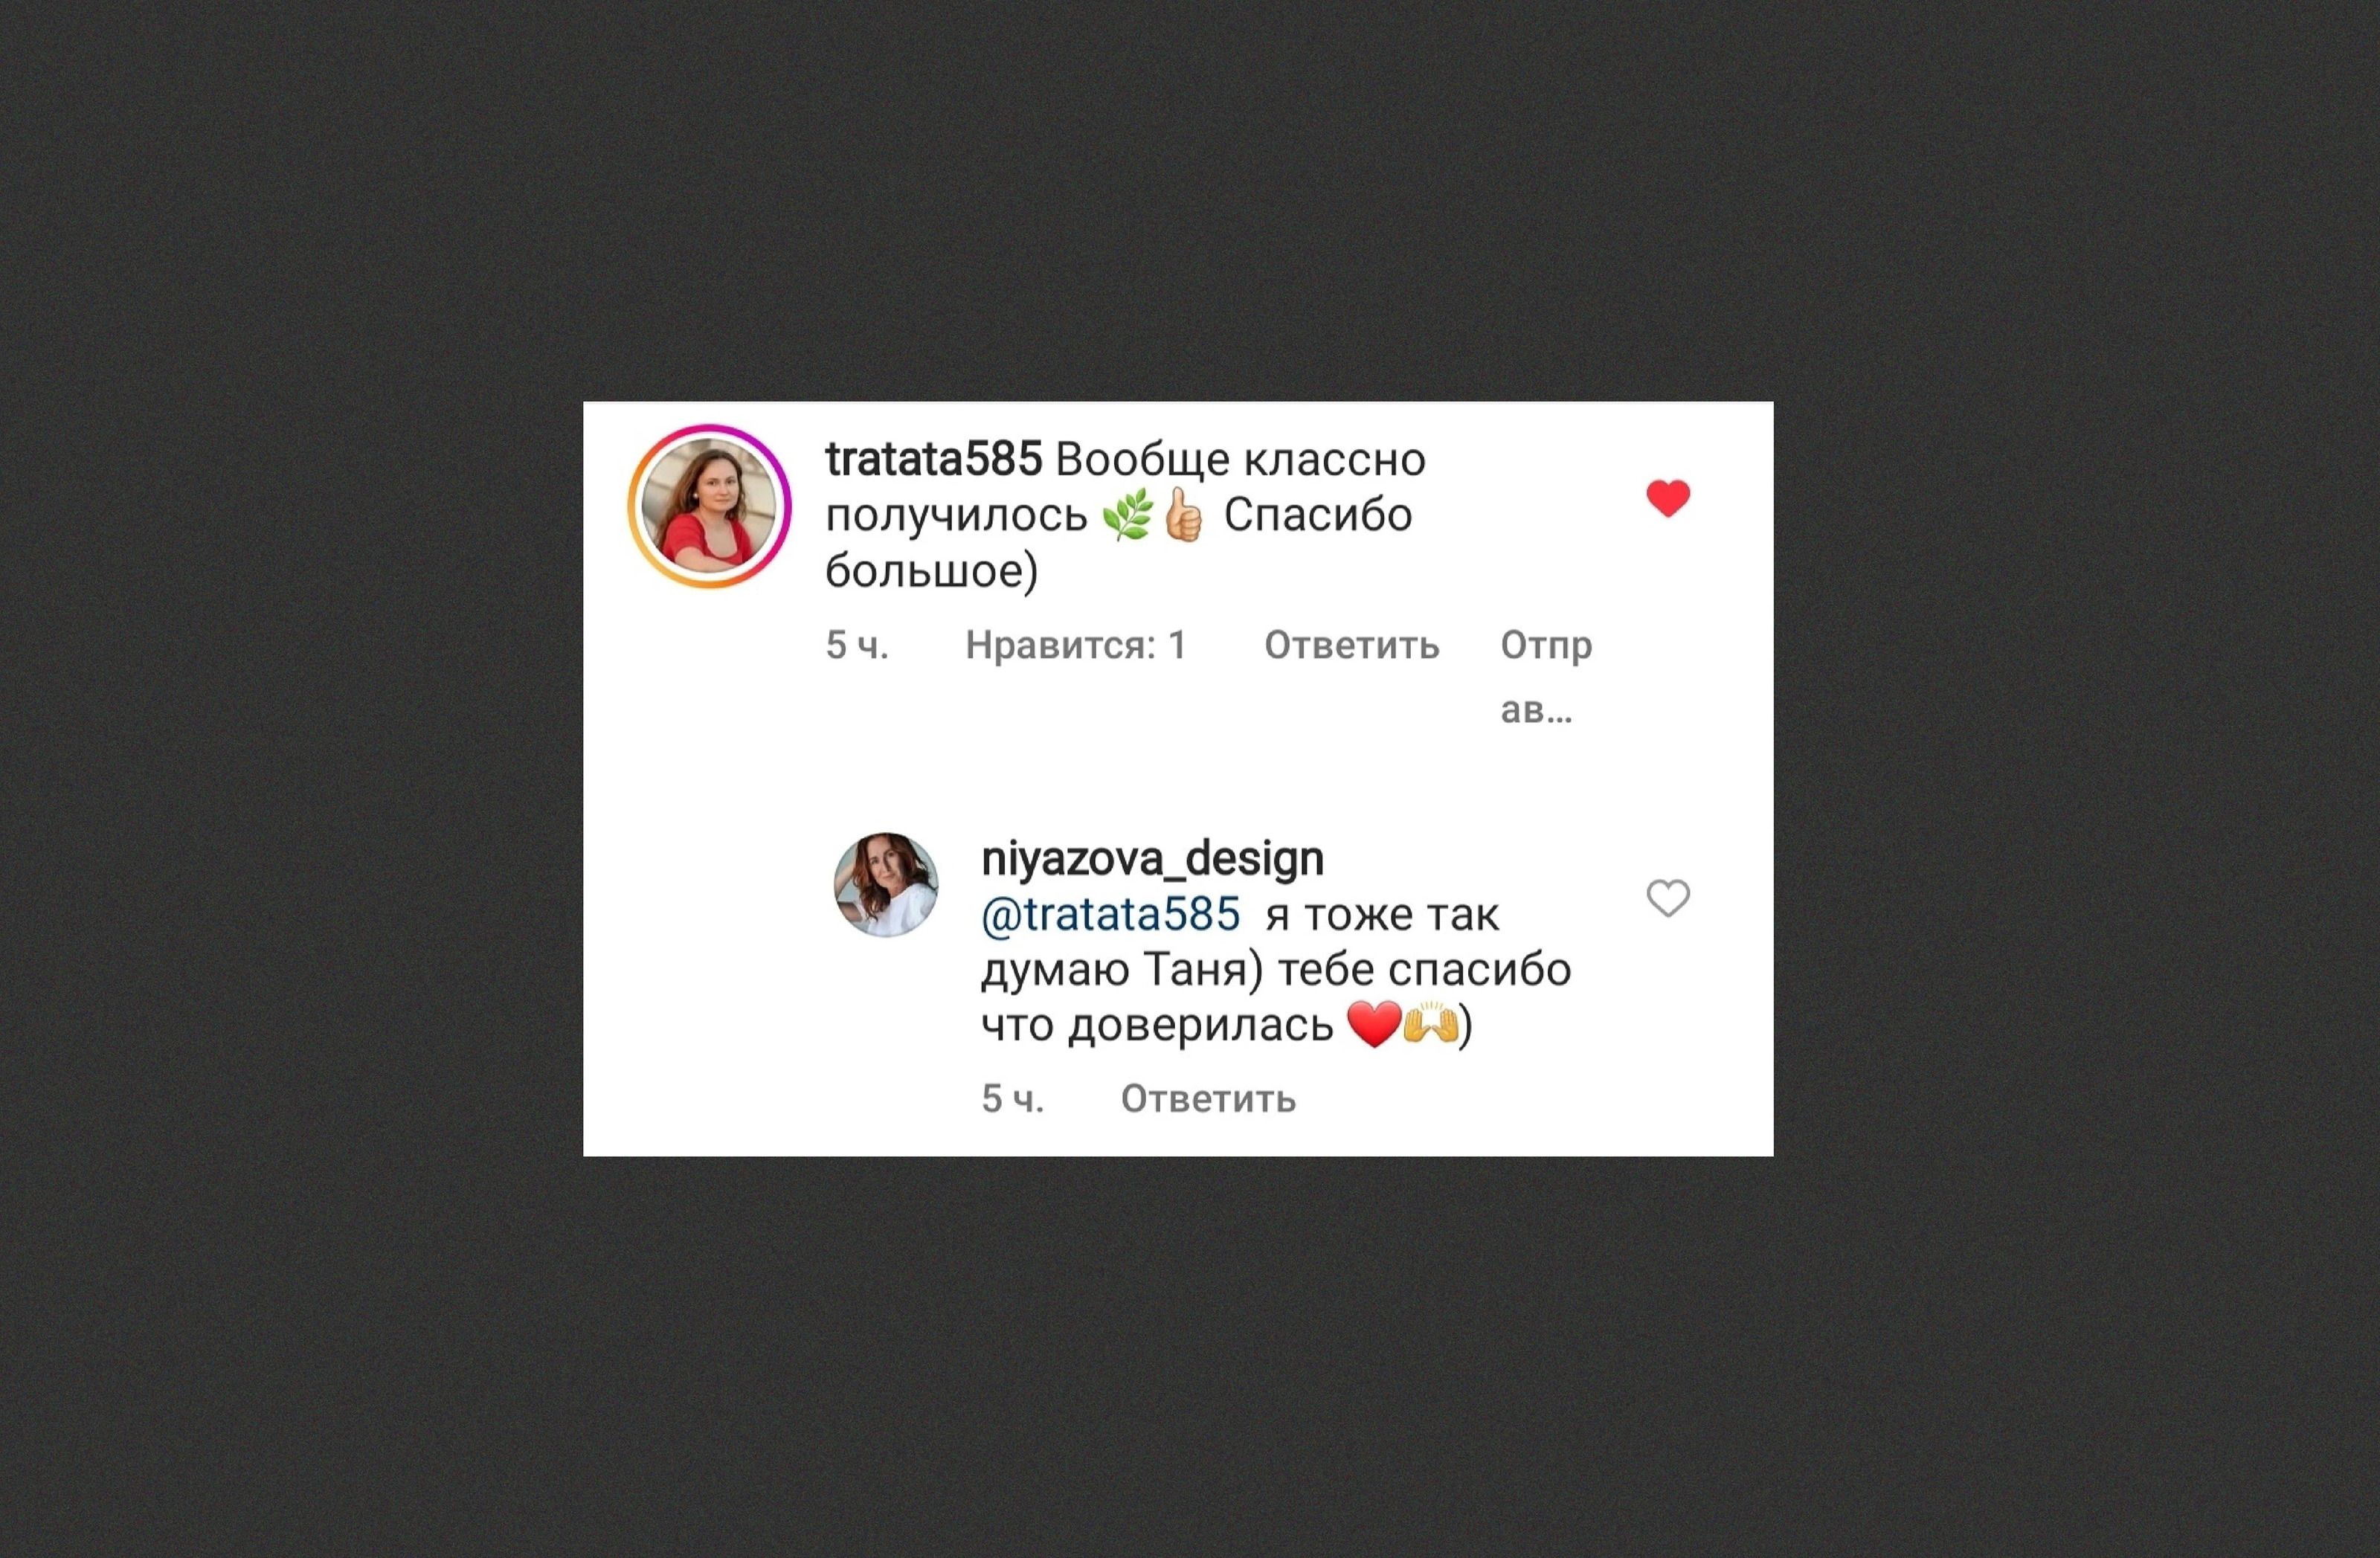2380x1558 pixels.
Task: Click the red heart emoji in the reply text
Action: (x=1374, y=1025)
